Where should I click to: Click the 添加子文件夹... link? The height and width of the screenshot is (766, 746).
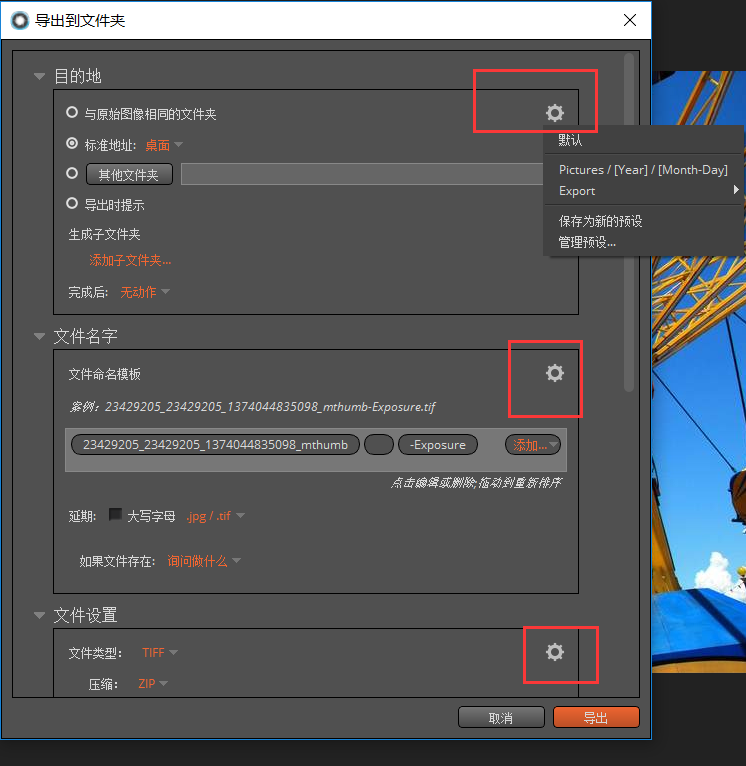130,260
